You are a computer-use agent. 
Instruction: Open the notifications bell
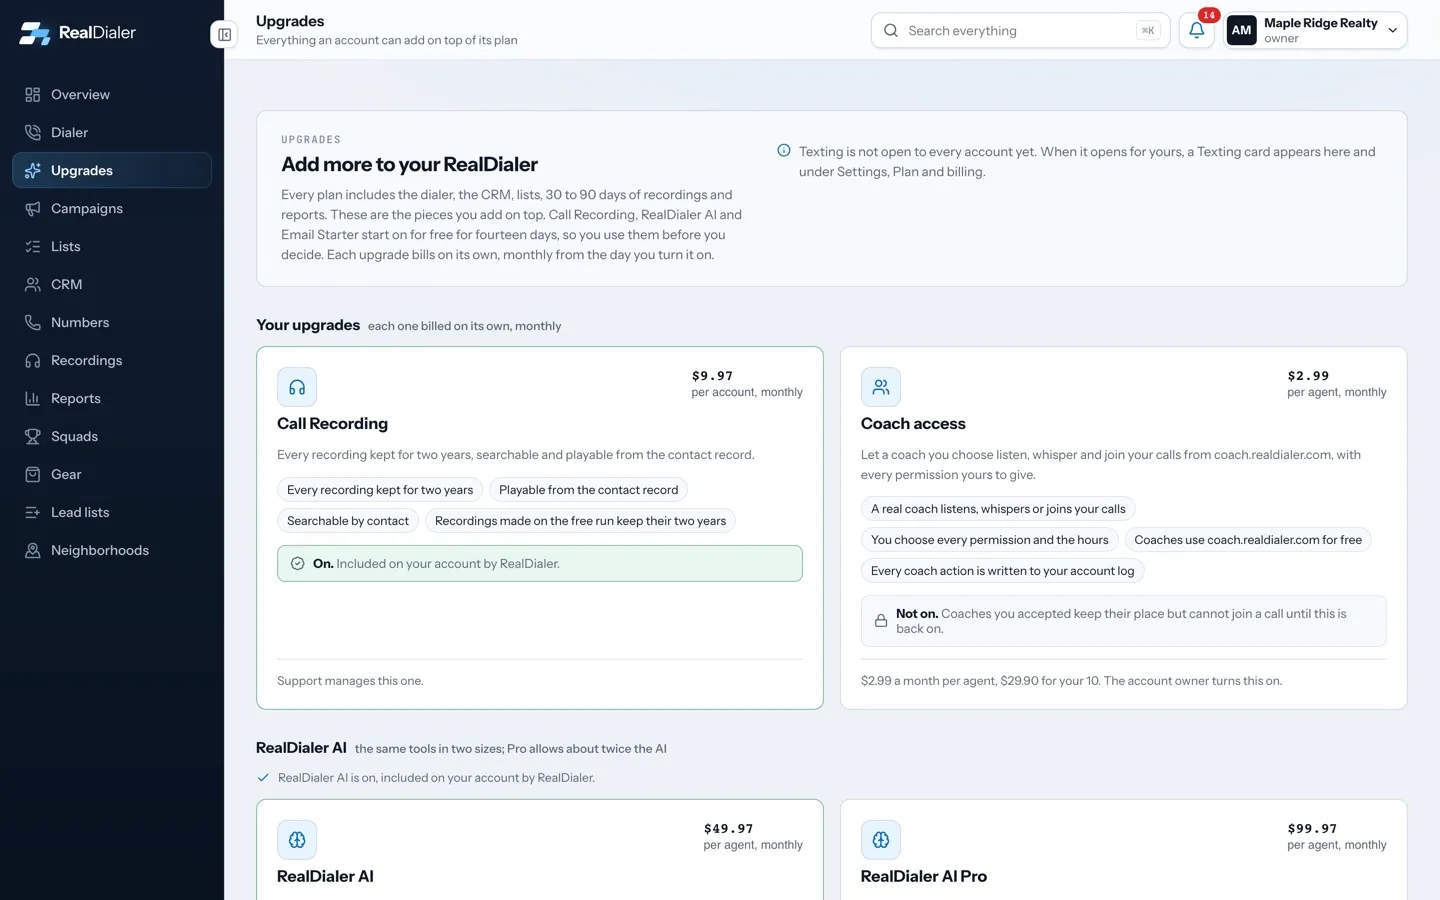point(1196,30)
